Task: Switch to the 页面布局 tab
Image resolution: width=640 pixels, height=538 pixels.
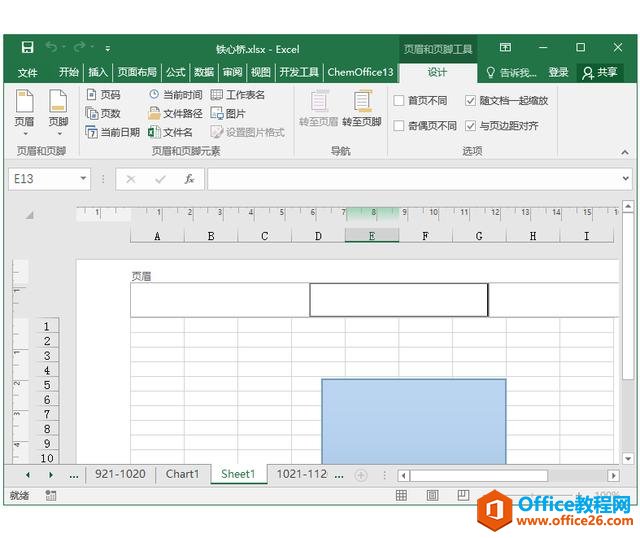Action: 137,72
